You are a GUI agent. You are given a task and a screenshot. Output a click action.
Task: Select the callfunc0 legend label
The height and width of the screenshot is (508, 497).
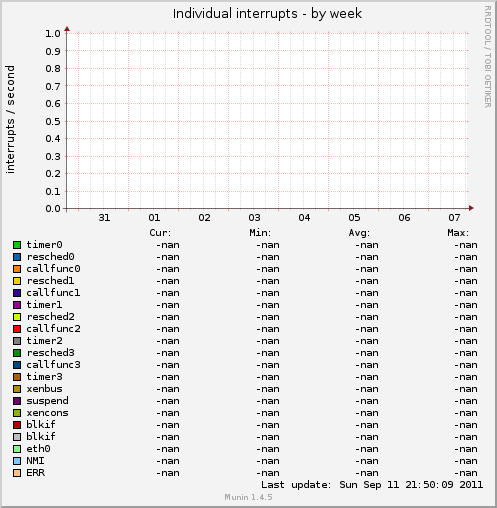53,269
